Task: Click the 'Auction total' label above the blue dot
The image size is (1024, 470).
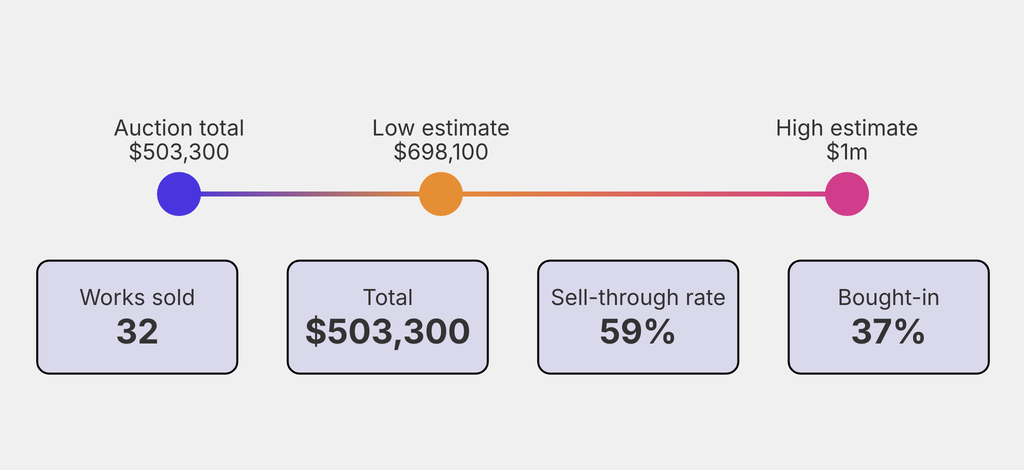Action: click(179, 128)
